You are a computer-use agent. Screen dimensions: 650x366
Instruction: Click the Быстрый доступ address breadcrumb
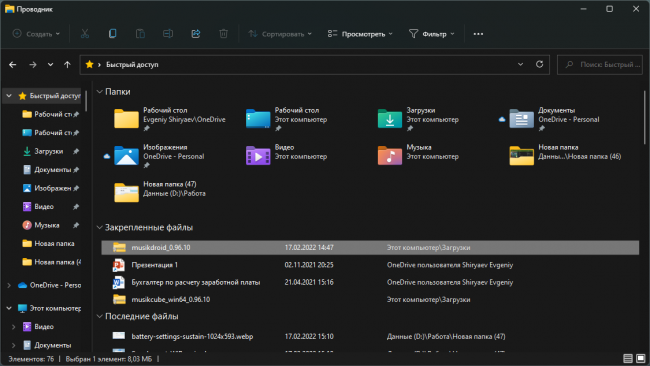(132, 65)
